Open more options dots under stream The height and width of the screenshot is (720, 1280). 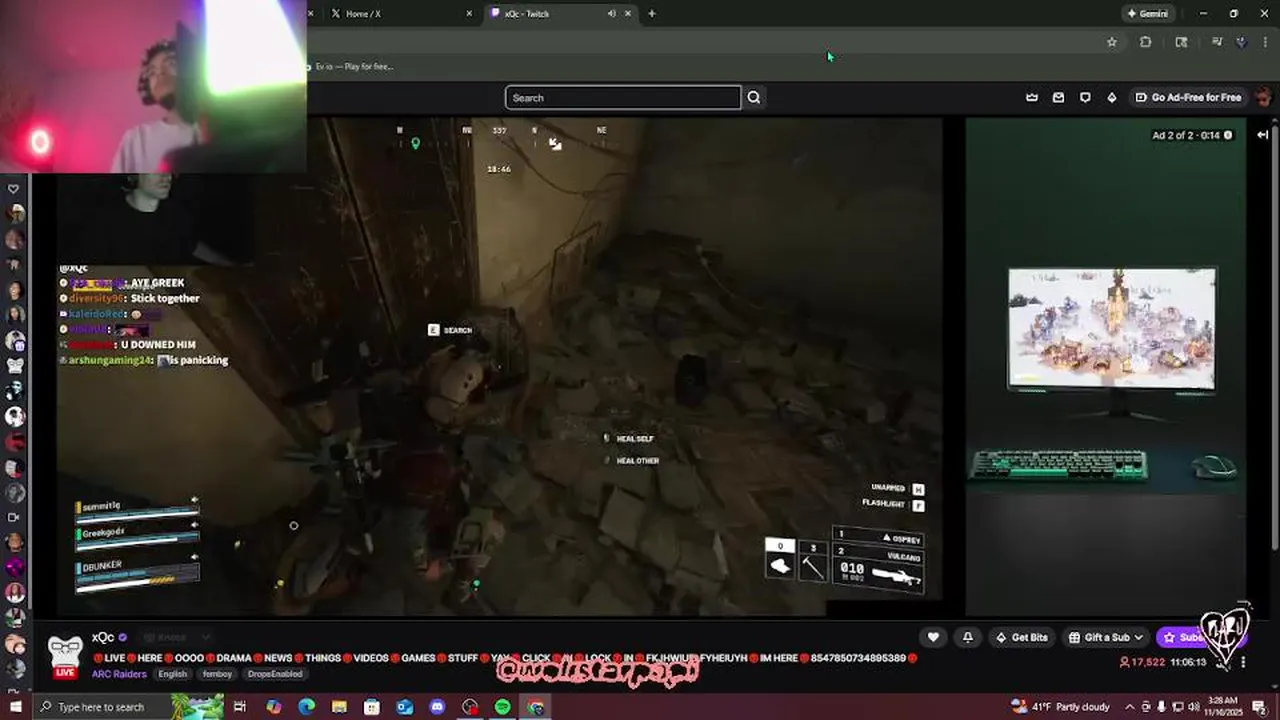coord(1243,662)
